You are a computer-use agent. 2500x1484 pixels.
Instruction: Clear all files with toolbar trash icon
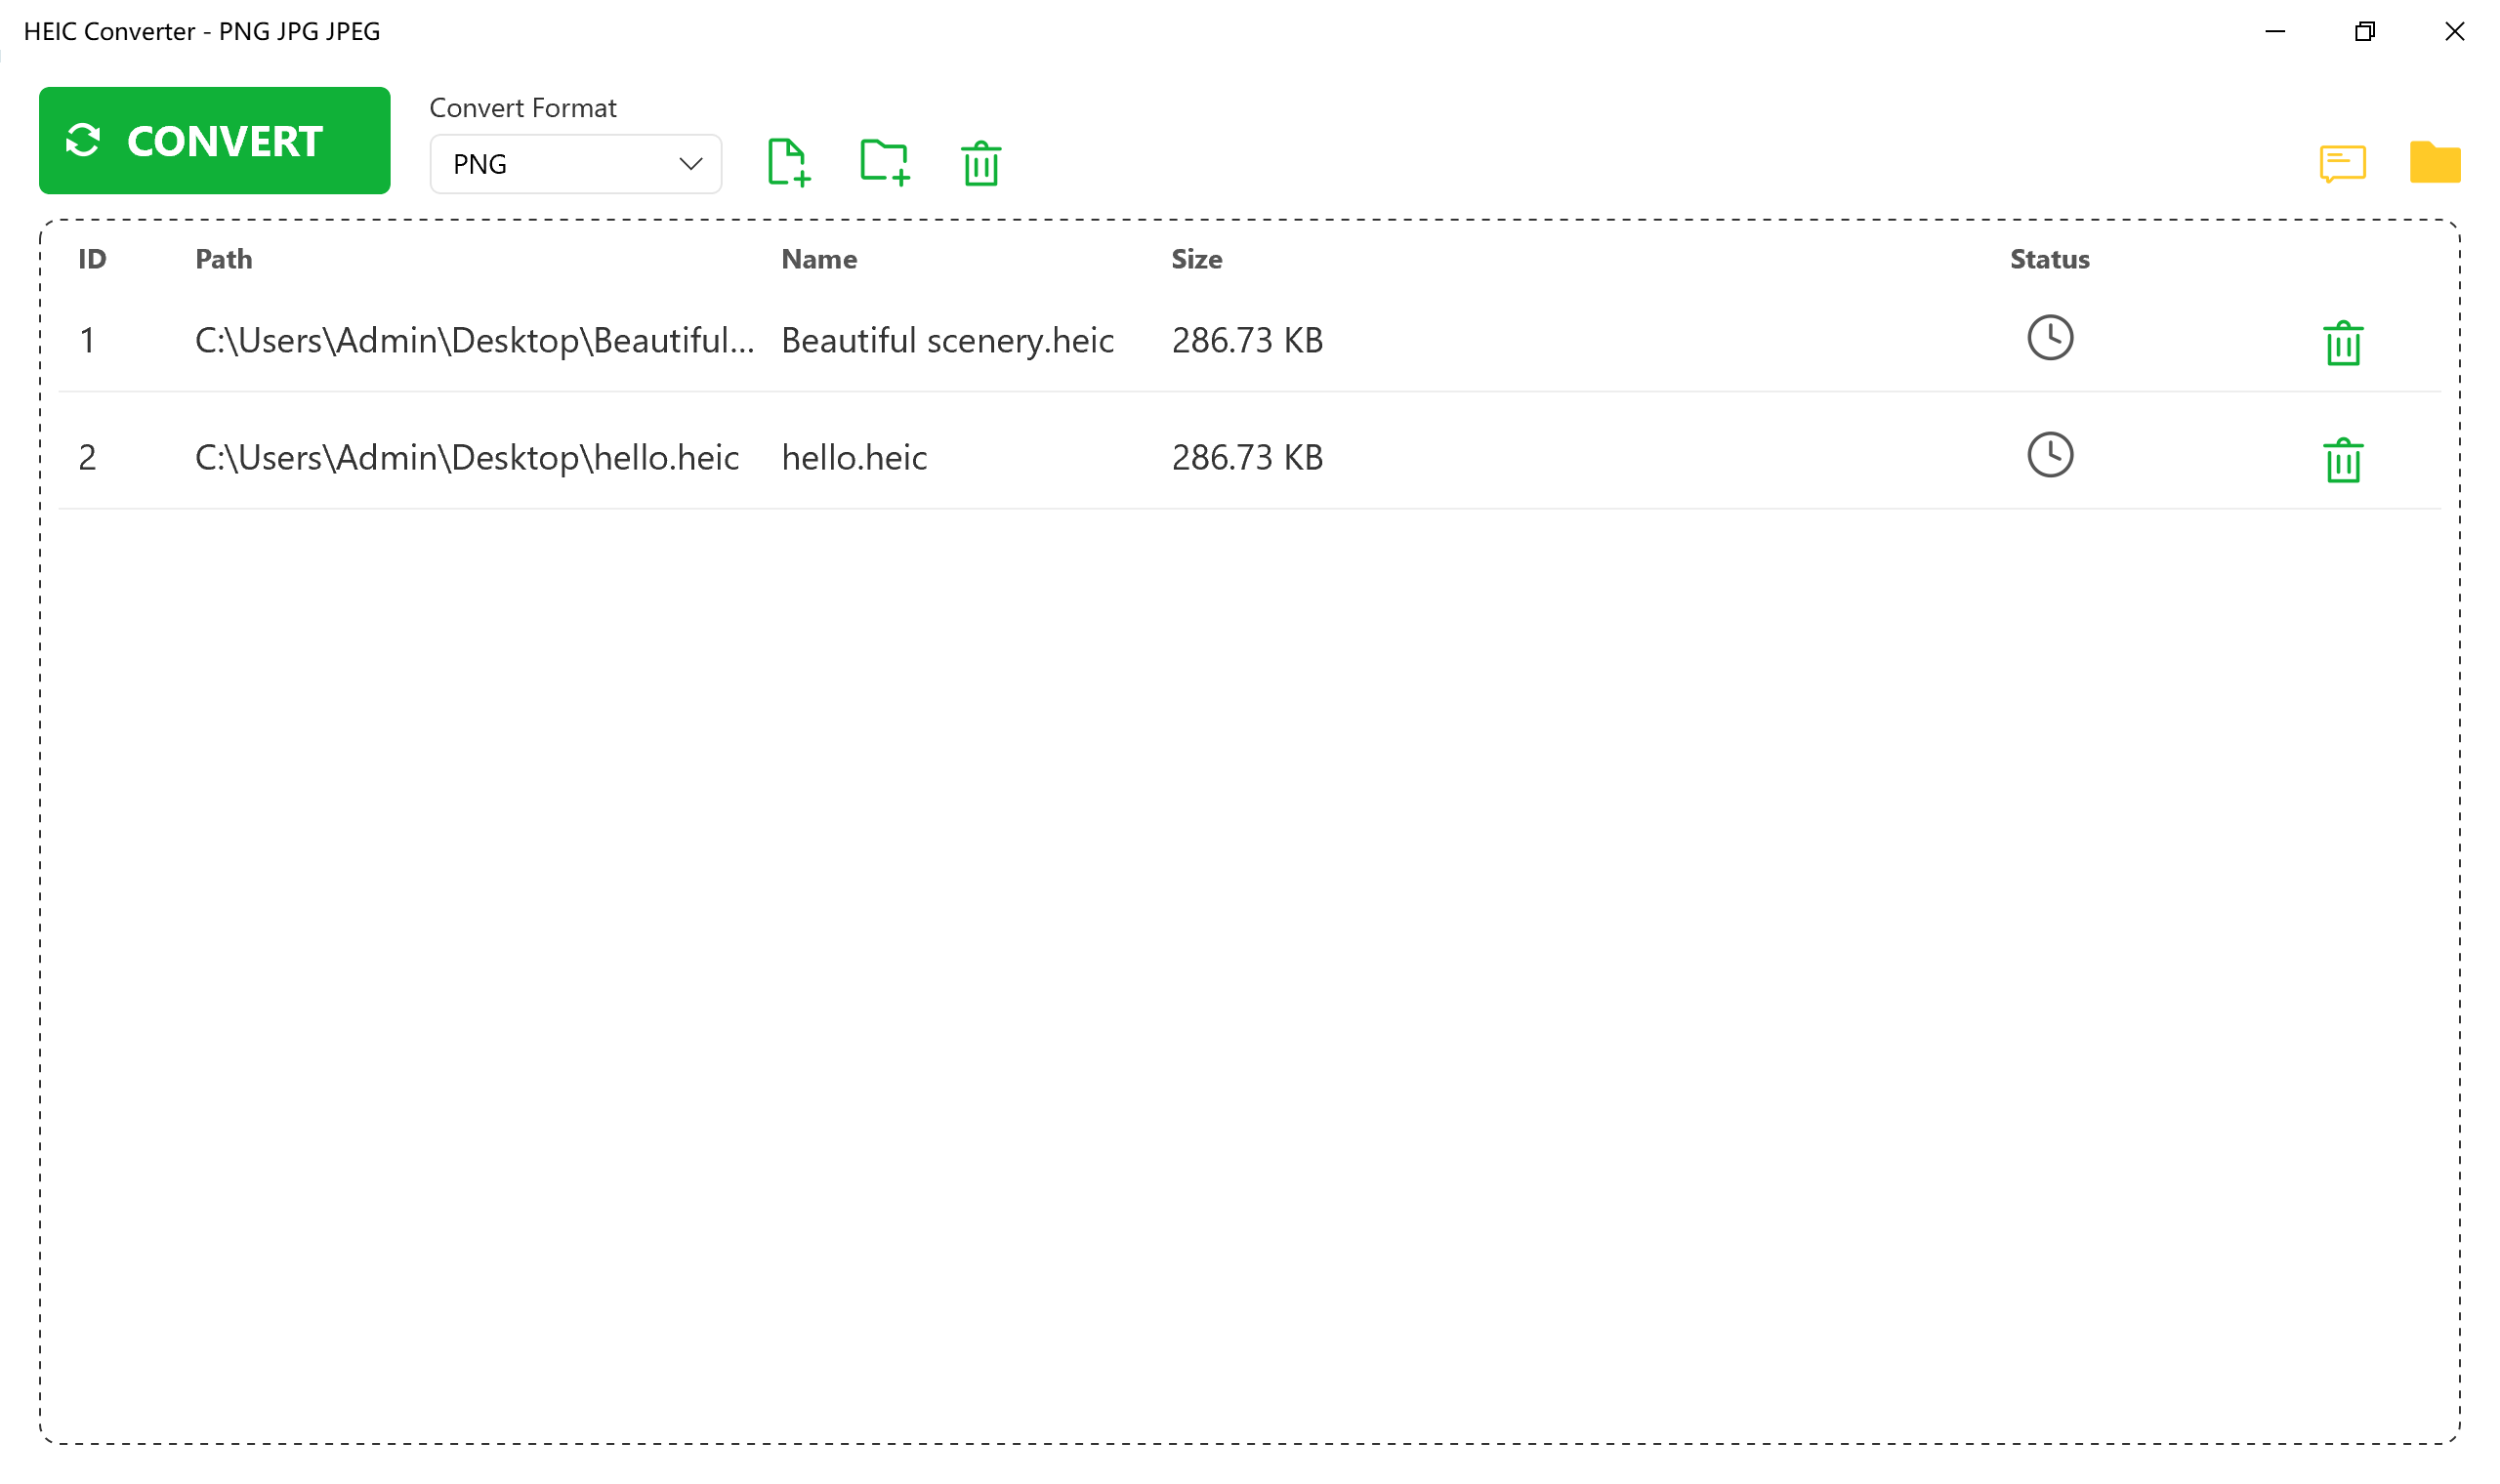[x=981, y=163]
